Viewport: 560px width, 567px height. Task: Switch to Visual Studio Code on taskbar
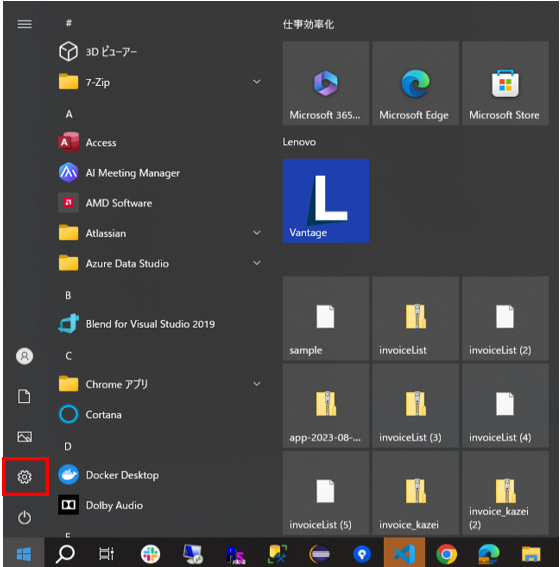point(404,554)
